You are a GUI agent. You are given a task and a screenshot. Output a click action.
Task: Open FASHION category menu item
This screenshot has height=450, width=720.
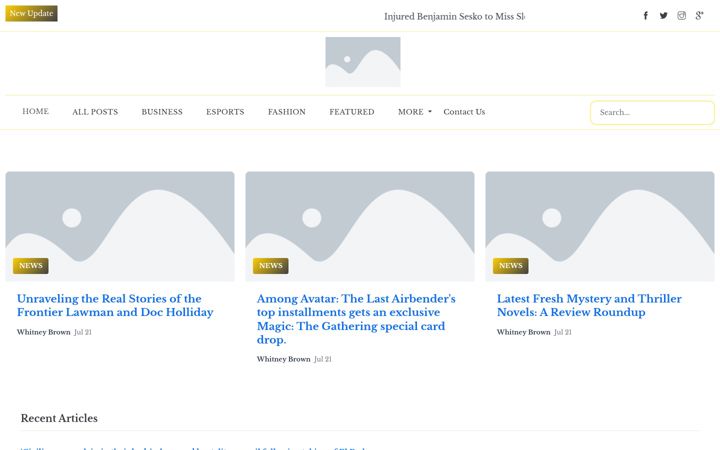[287, 112]
